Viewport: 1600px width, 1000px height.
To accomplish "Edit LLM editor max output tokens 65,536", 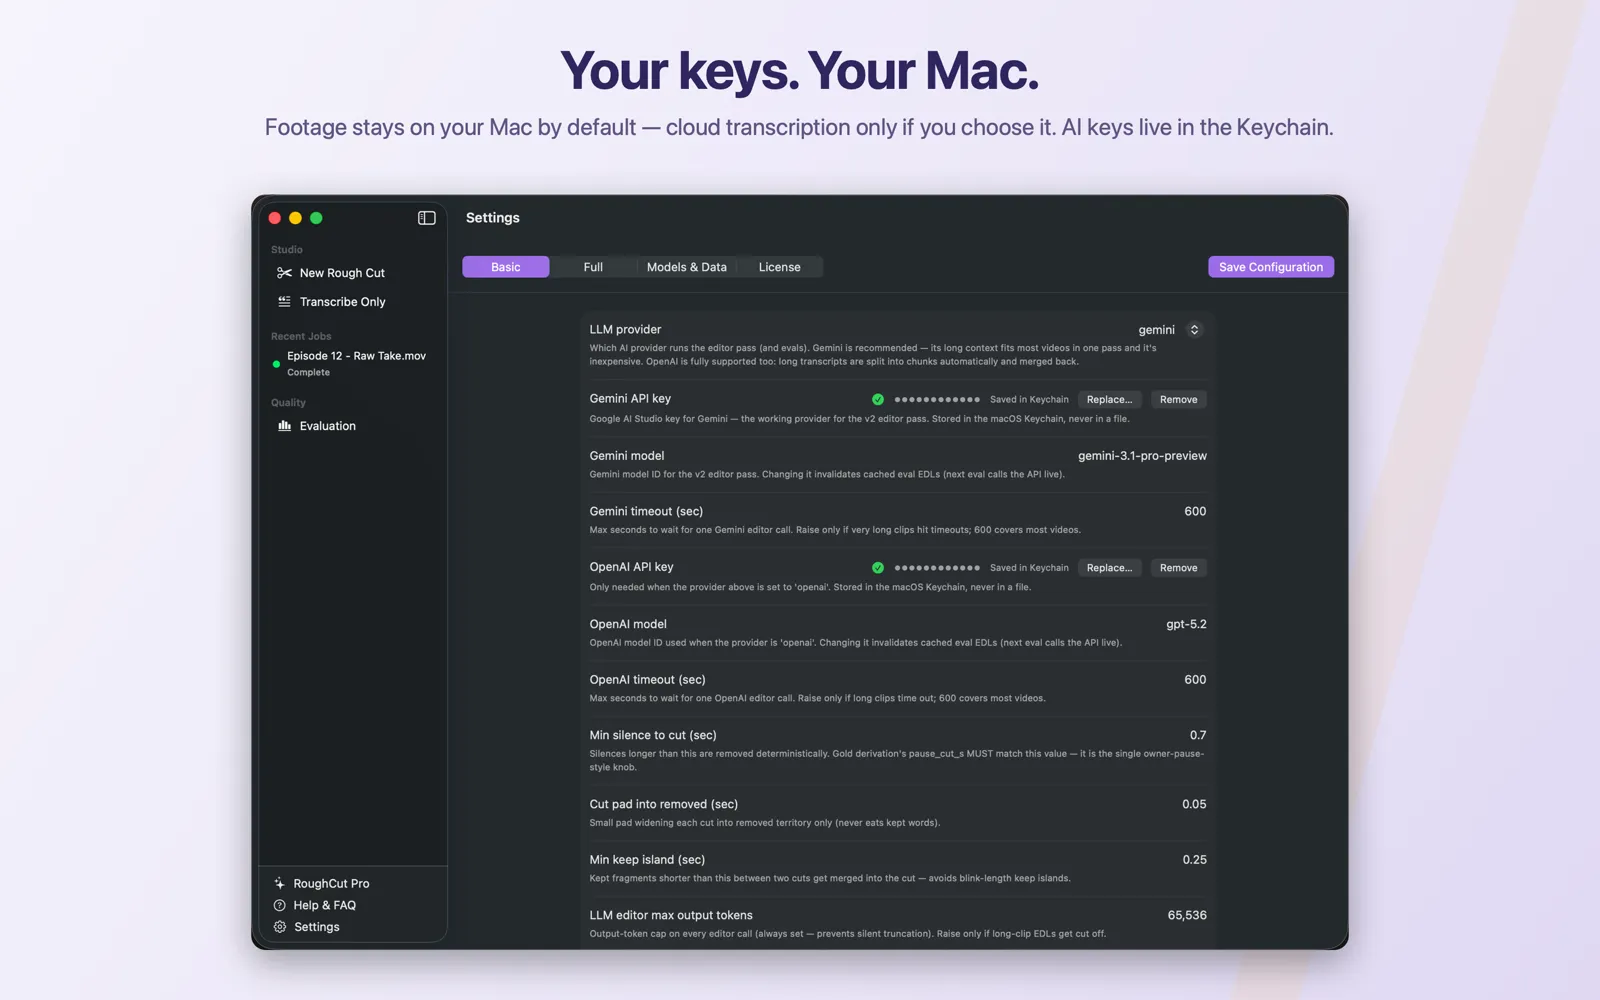I will 1187,915.
